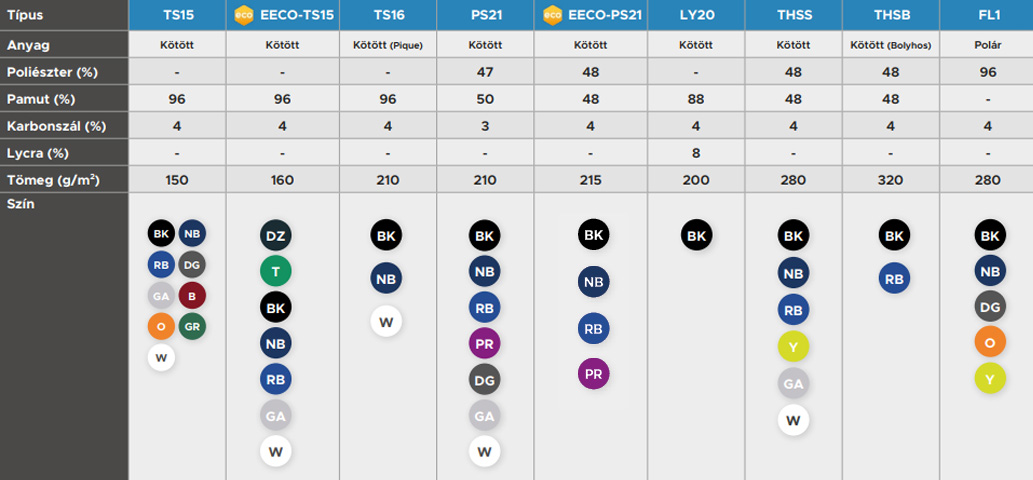Click the THSB type header
The width and height of the screenshot is (1033, 480).
click(x=891, y=15)
